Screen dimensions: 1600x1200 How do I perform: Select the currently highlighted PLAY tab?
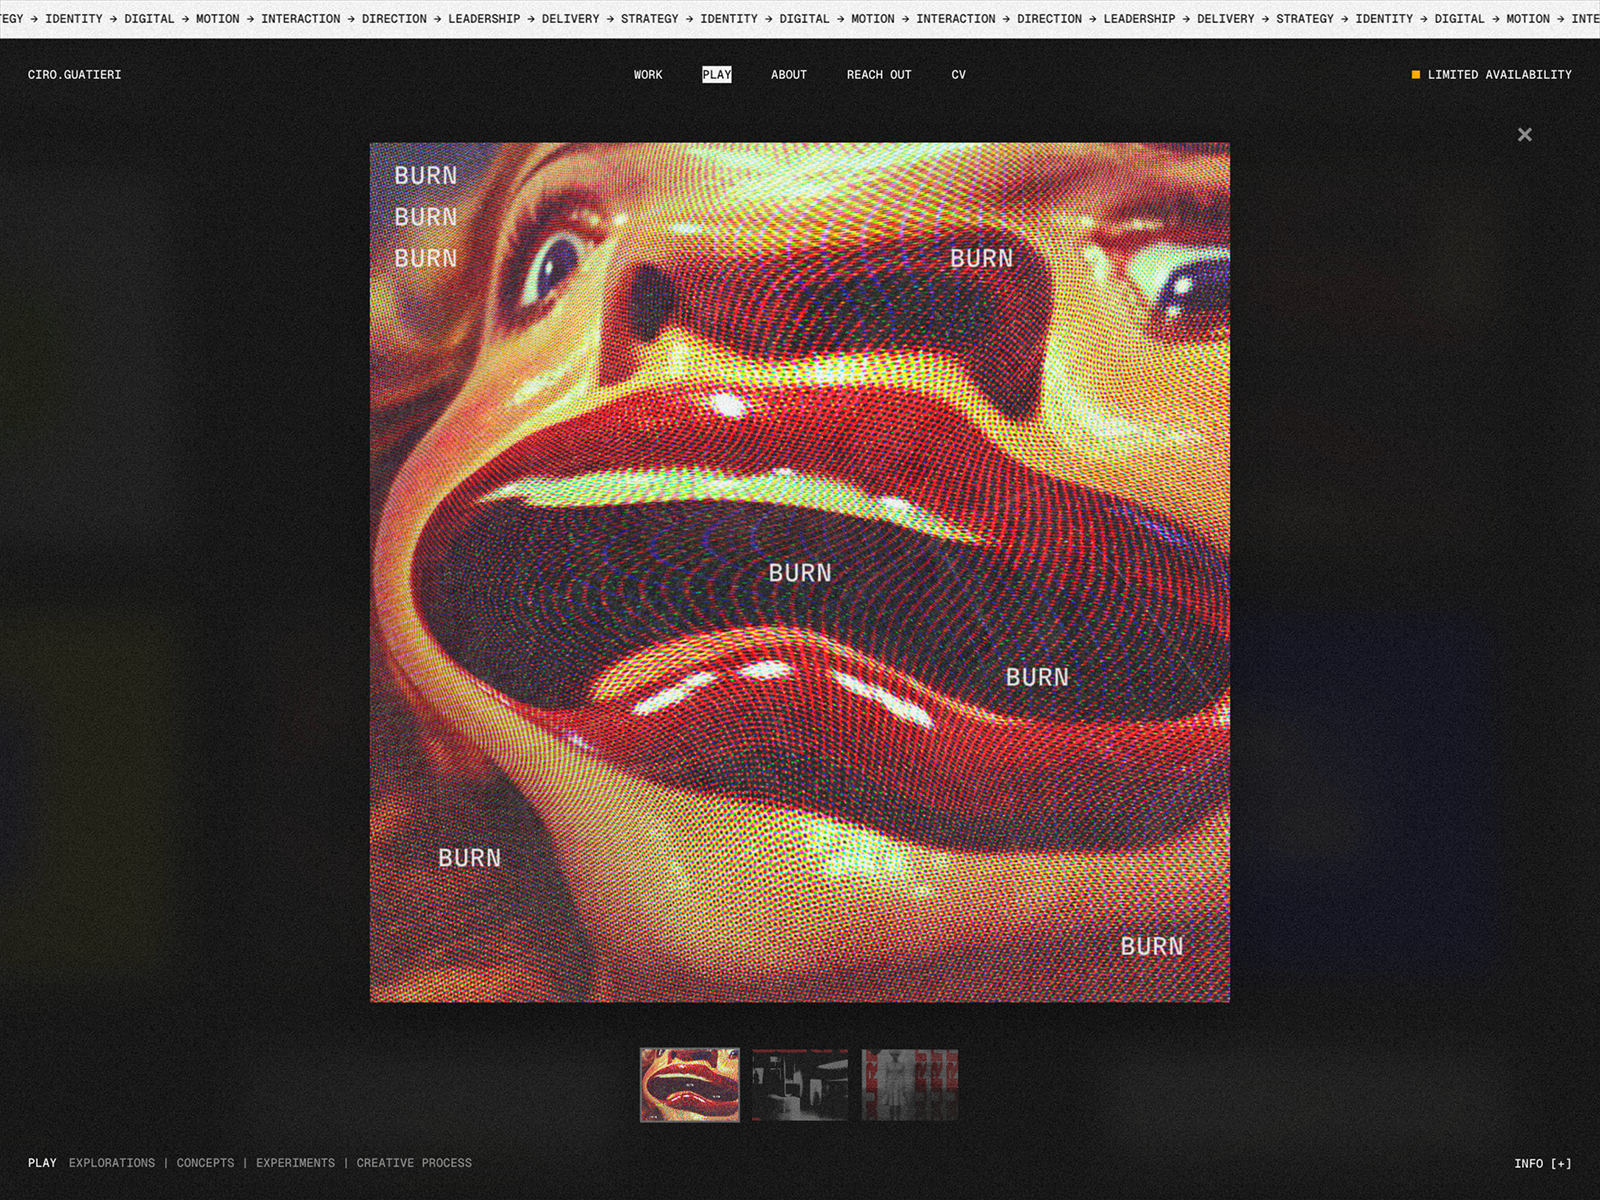(716, 74)
